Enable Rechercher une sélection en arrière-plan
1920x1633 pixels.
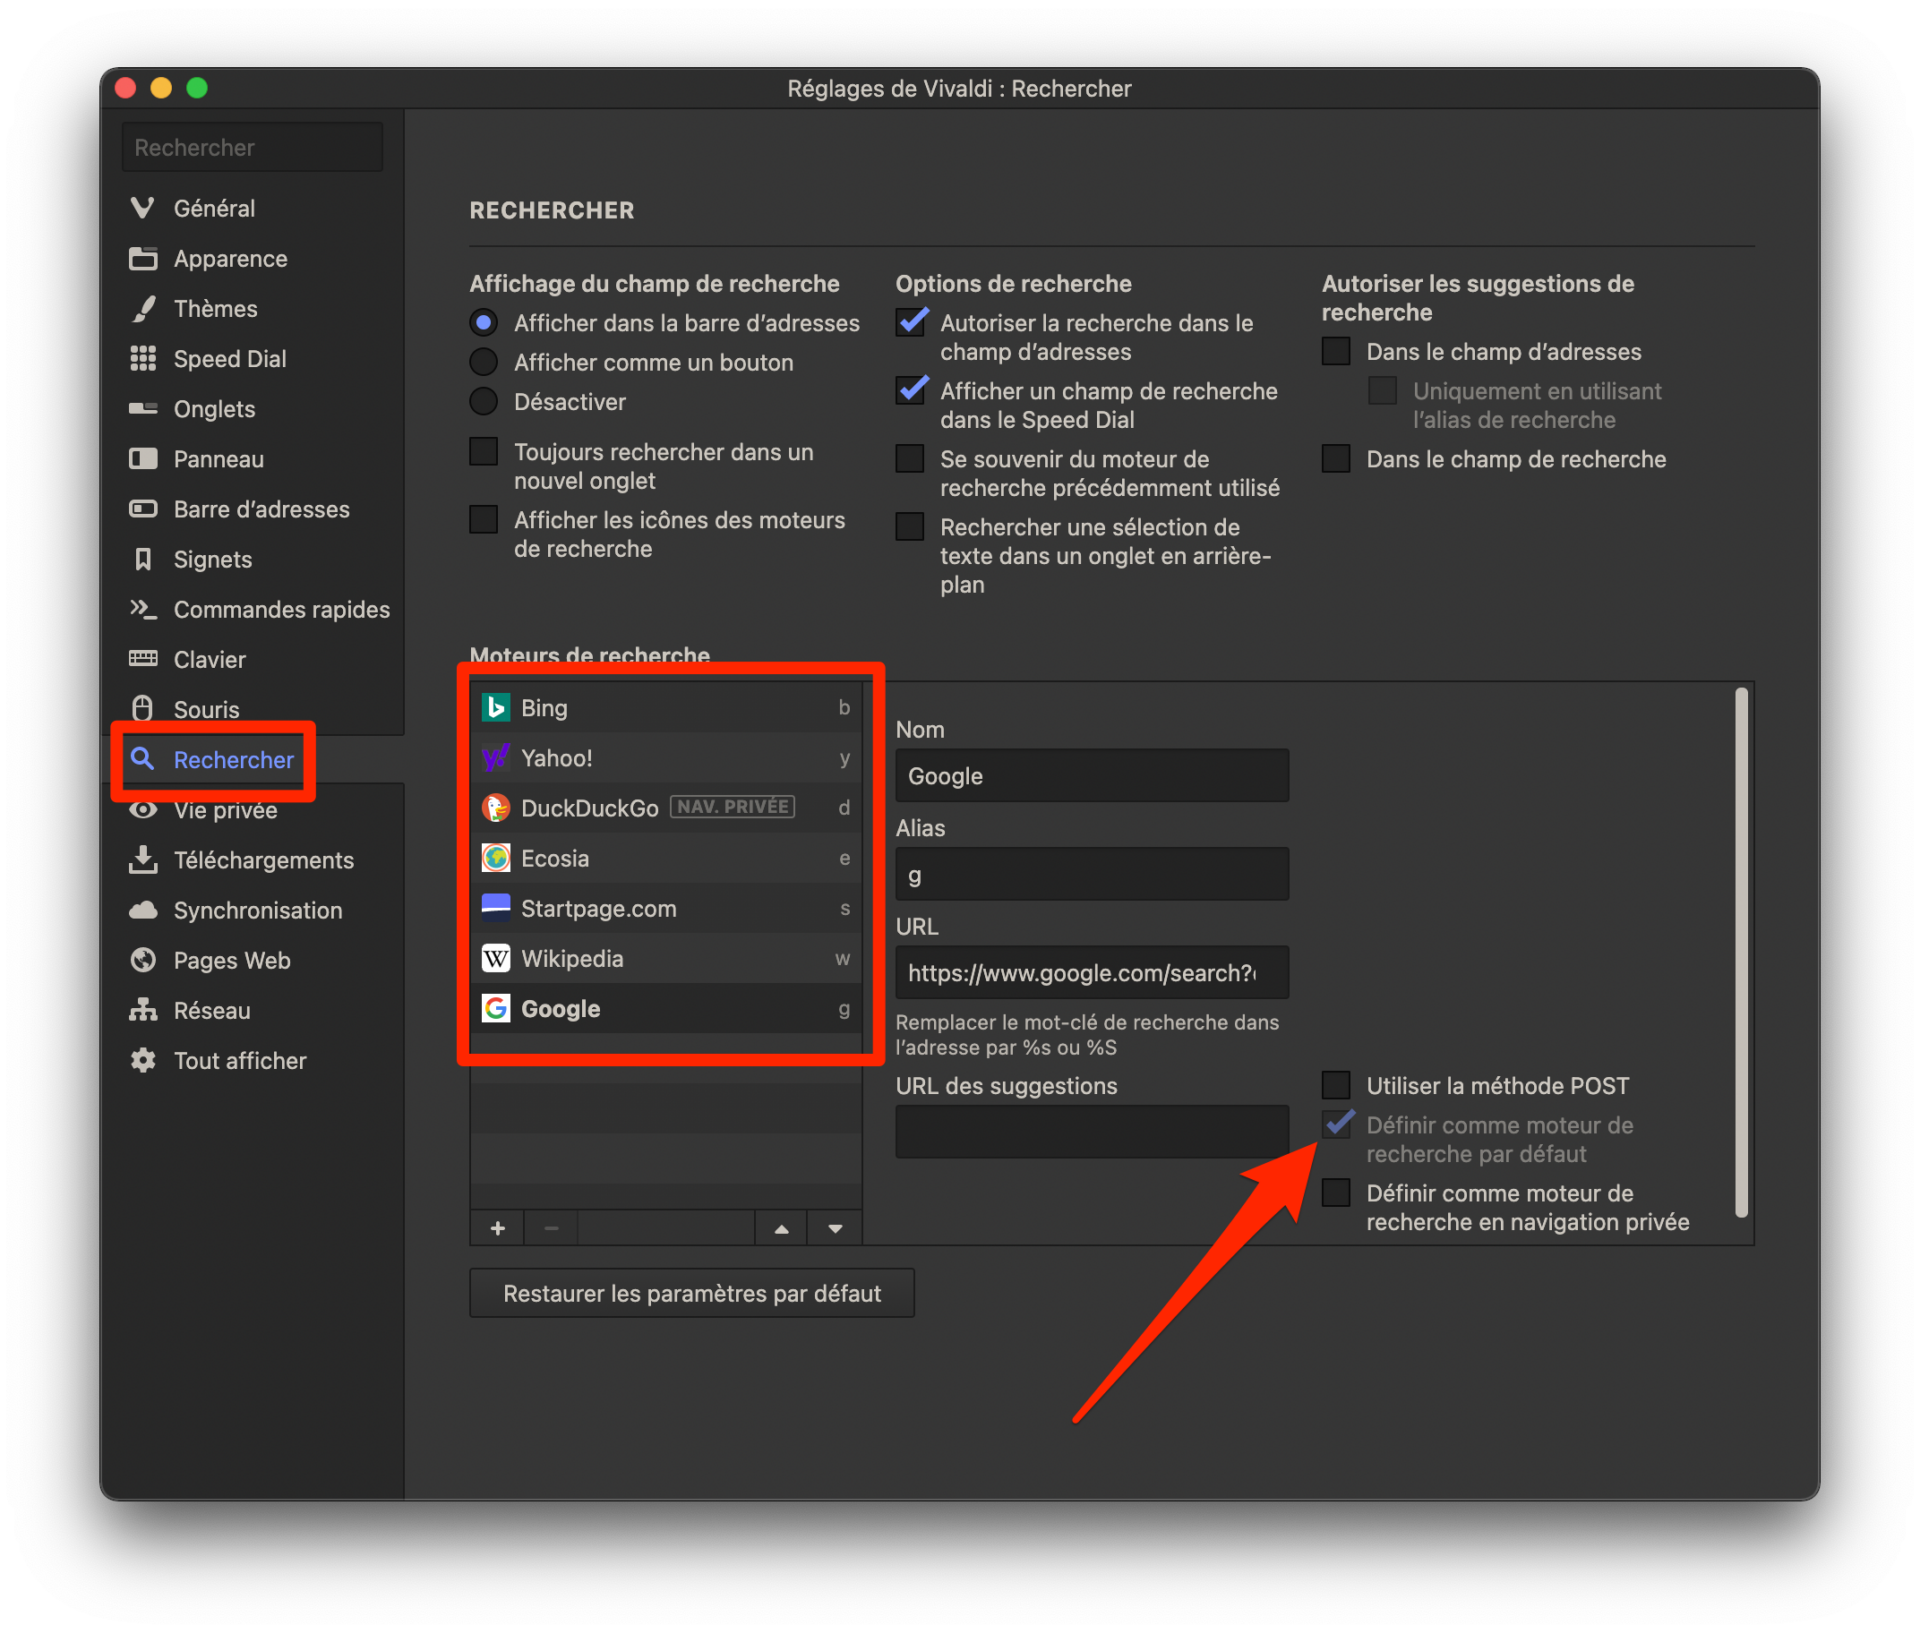click(910, 526)
